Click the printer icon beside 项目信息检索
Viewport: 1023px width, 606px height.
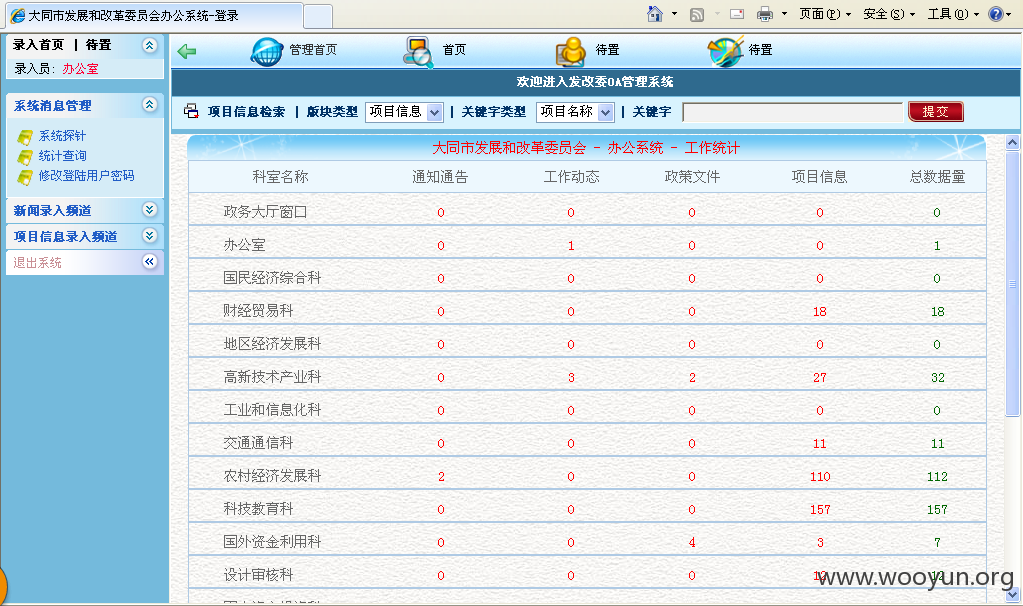tap(191, 112)
